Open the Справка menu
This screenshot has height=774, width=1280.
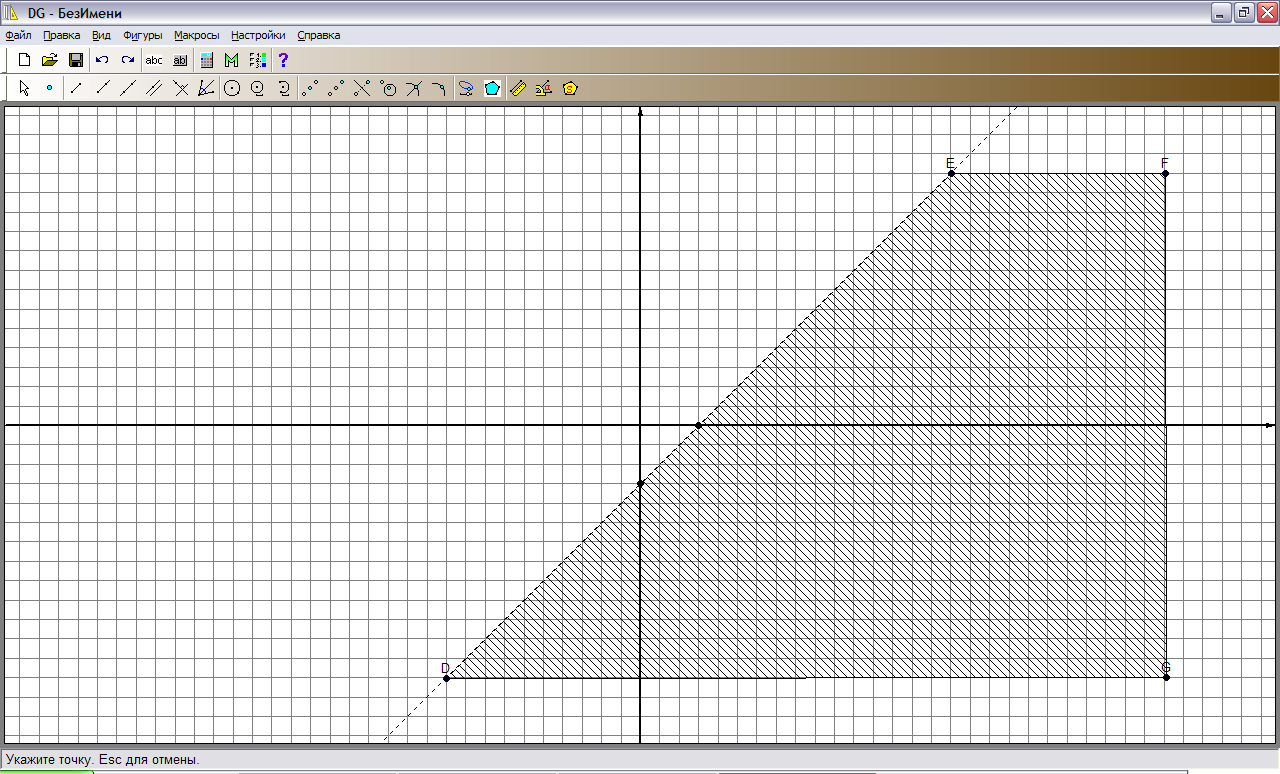319,35
